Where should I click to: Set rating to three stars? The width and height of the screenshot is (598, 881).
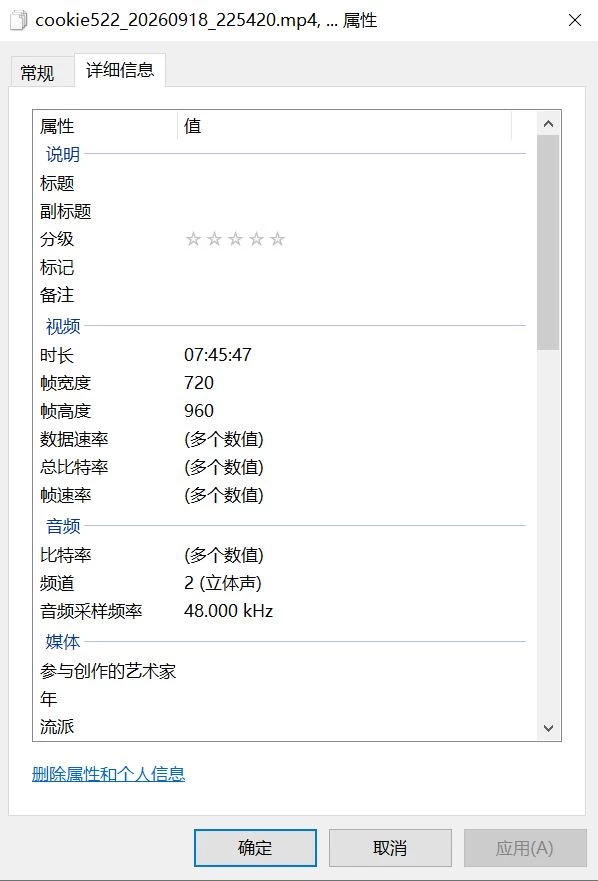pyautogui.click(x=235, y=240)
